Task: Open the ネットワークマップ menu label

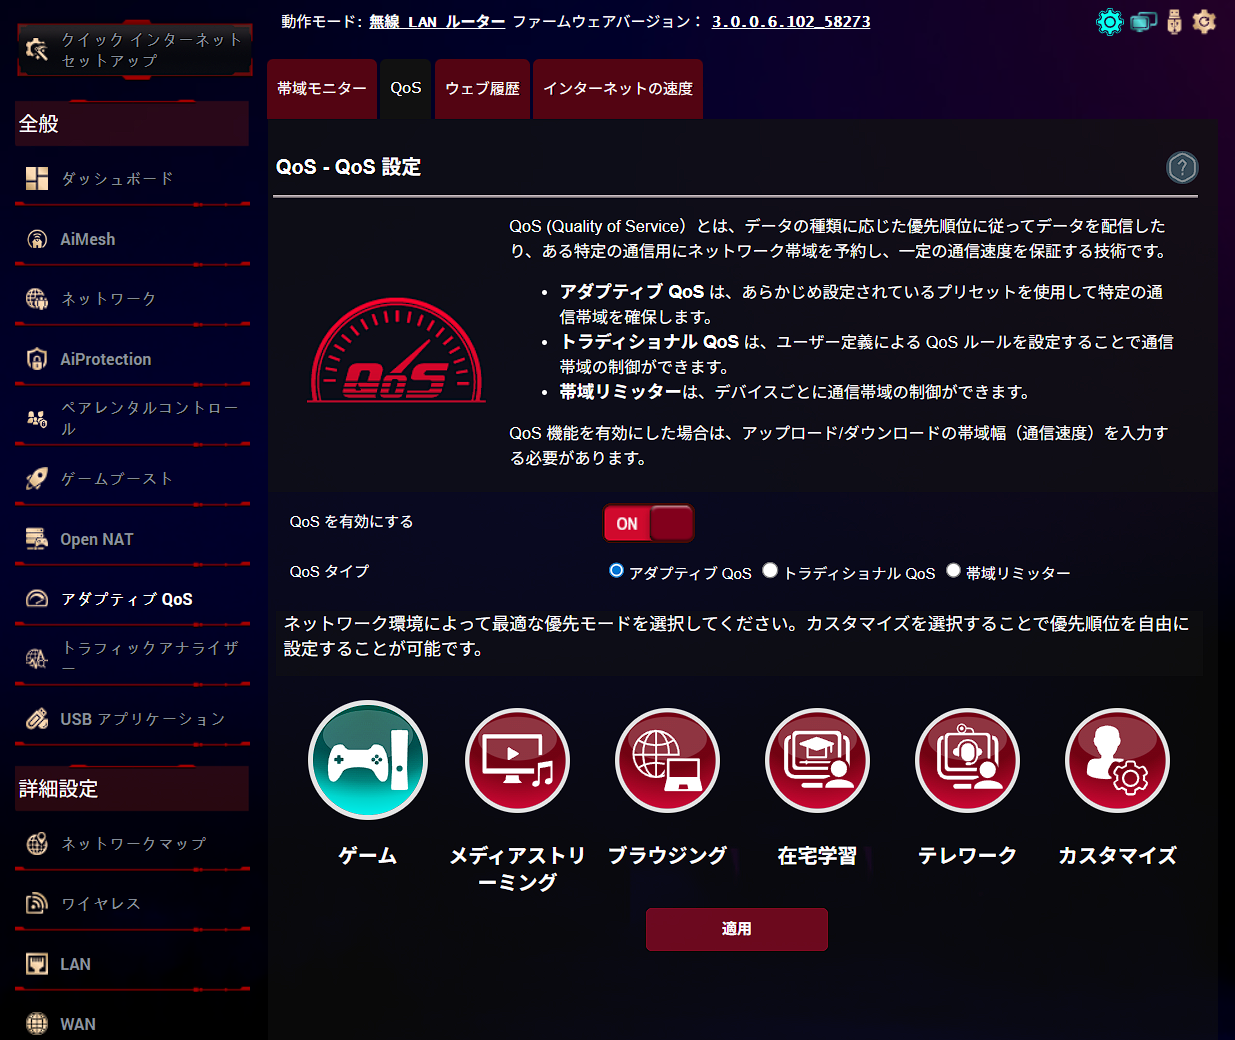Action: point(133,844)
